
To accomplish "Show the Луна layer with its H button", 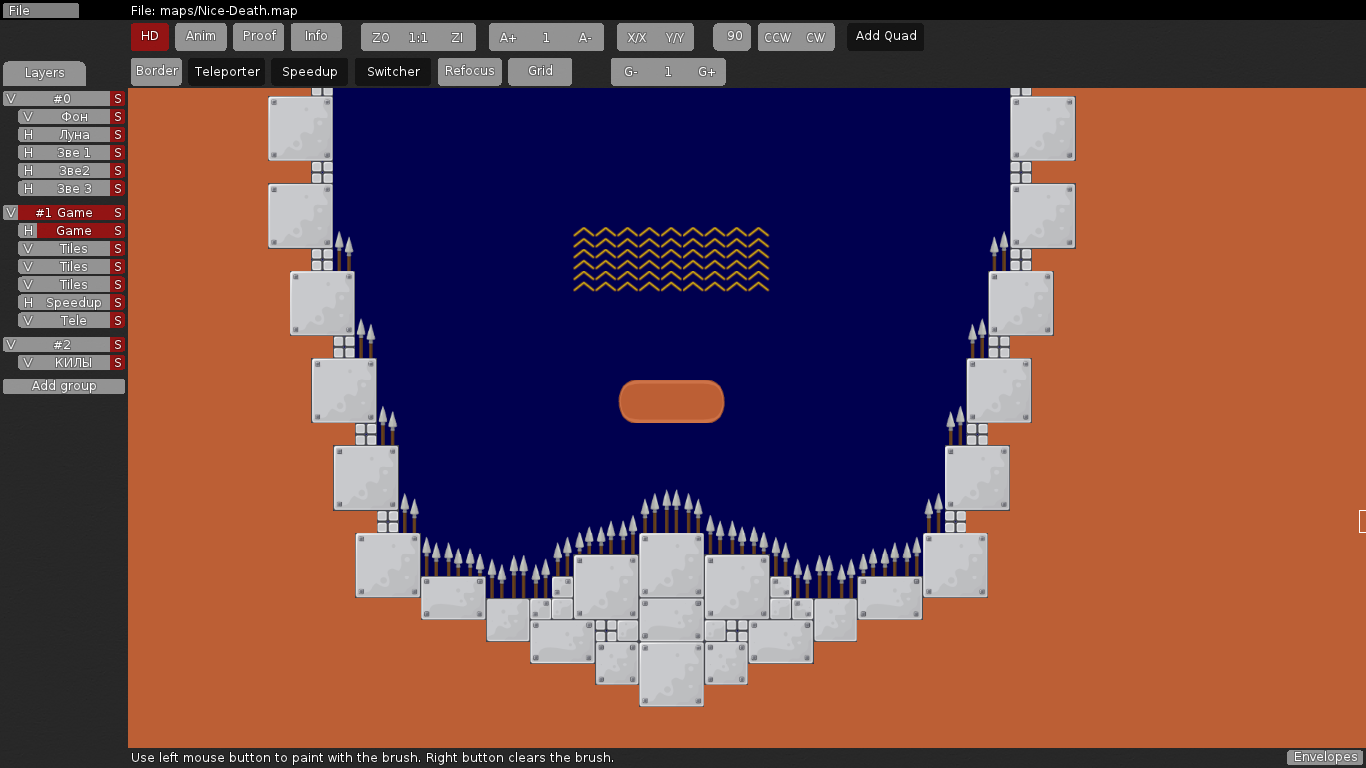I will click(28, 135).
